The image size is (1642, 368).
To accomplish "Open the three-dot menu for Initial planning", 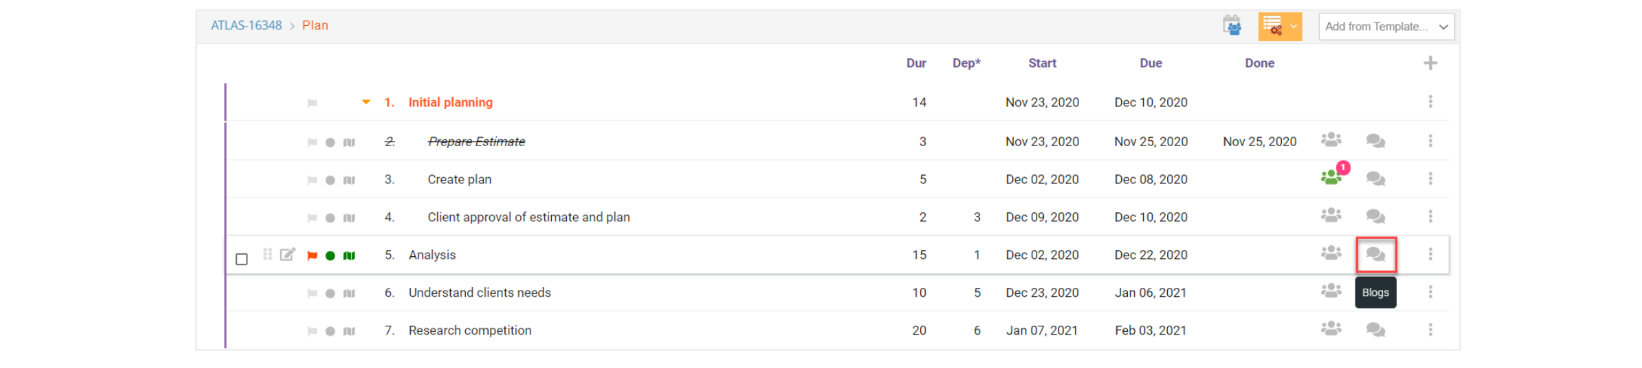I will tap(1430, 102).
